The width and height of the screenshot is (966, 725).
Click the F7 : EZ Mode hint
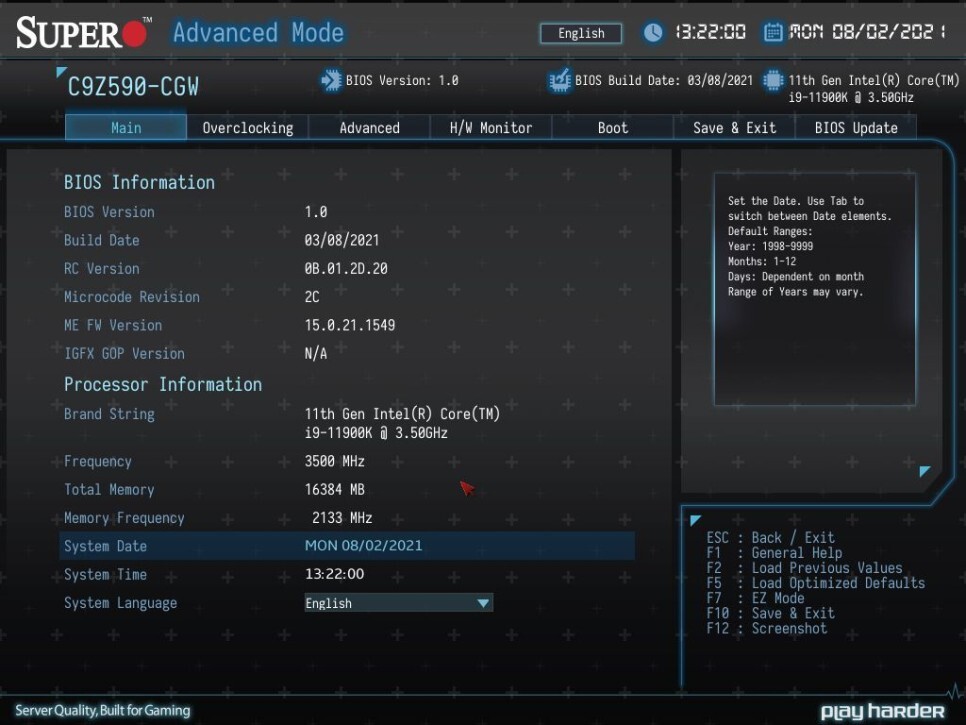755,597
